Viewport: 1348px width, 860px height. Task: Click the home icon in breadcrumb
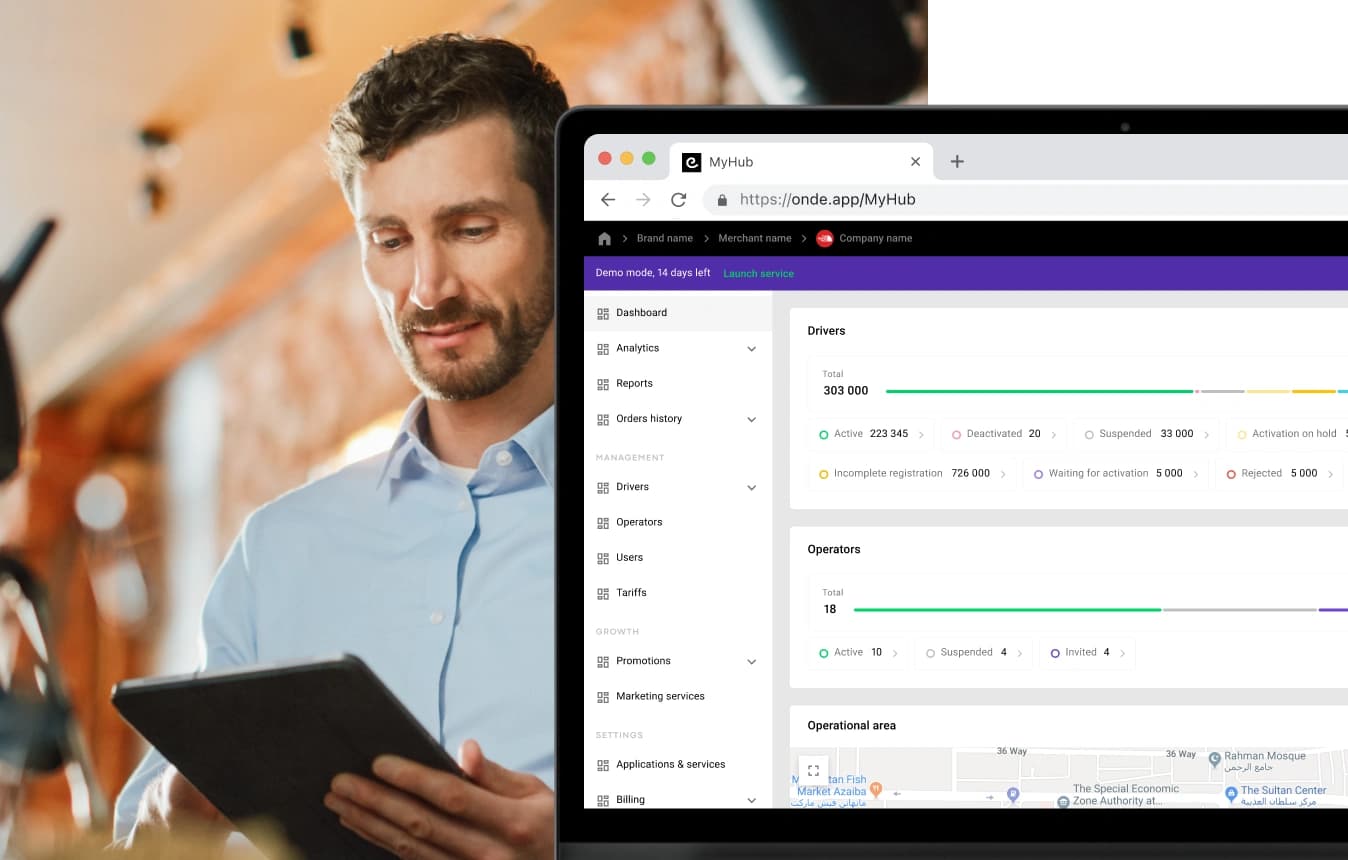(x=604, y=239)
